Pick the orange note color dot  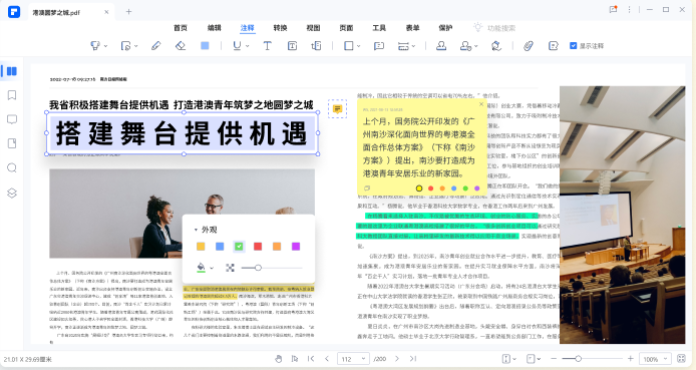[x=442, y=189]
